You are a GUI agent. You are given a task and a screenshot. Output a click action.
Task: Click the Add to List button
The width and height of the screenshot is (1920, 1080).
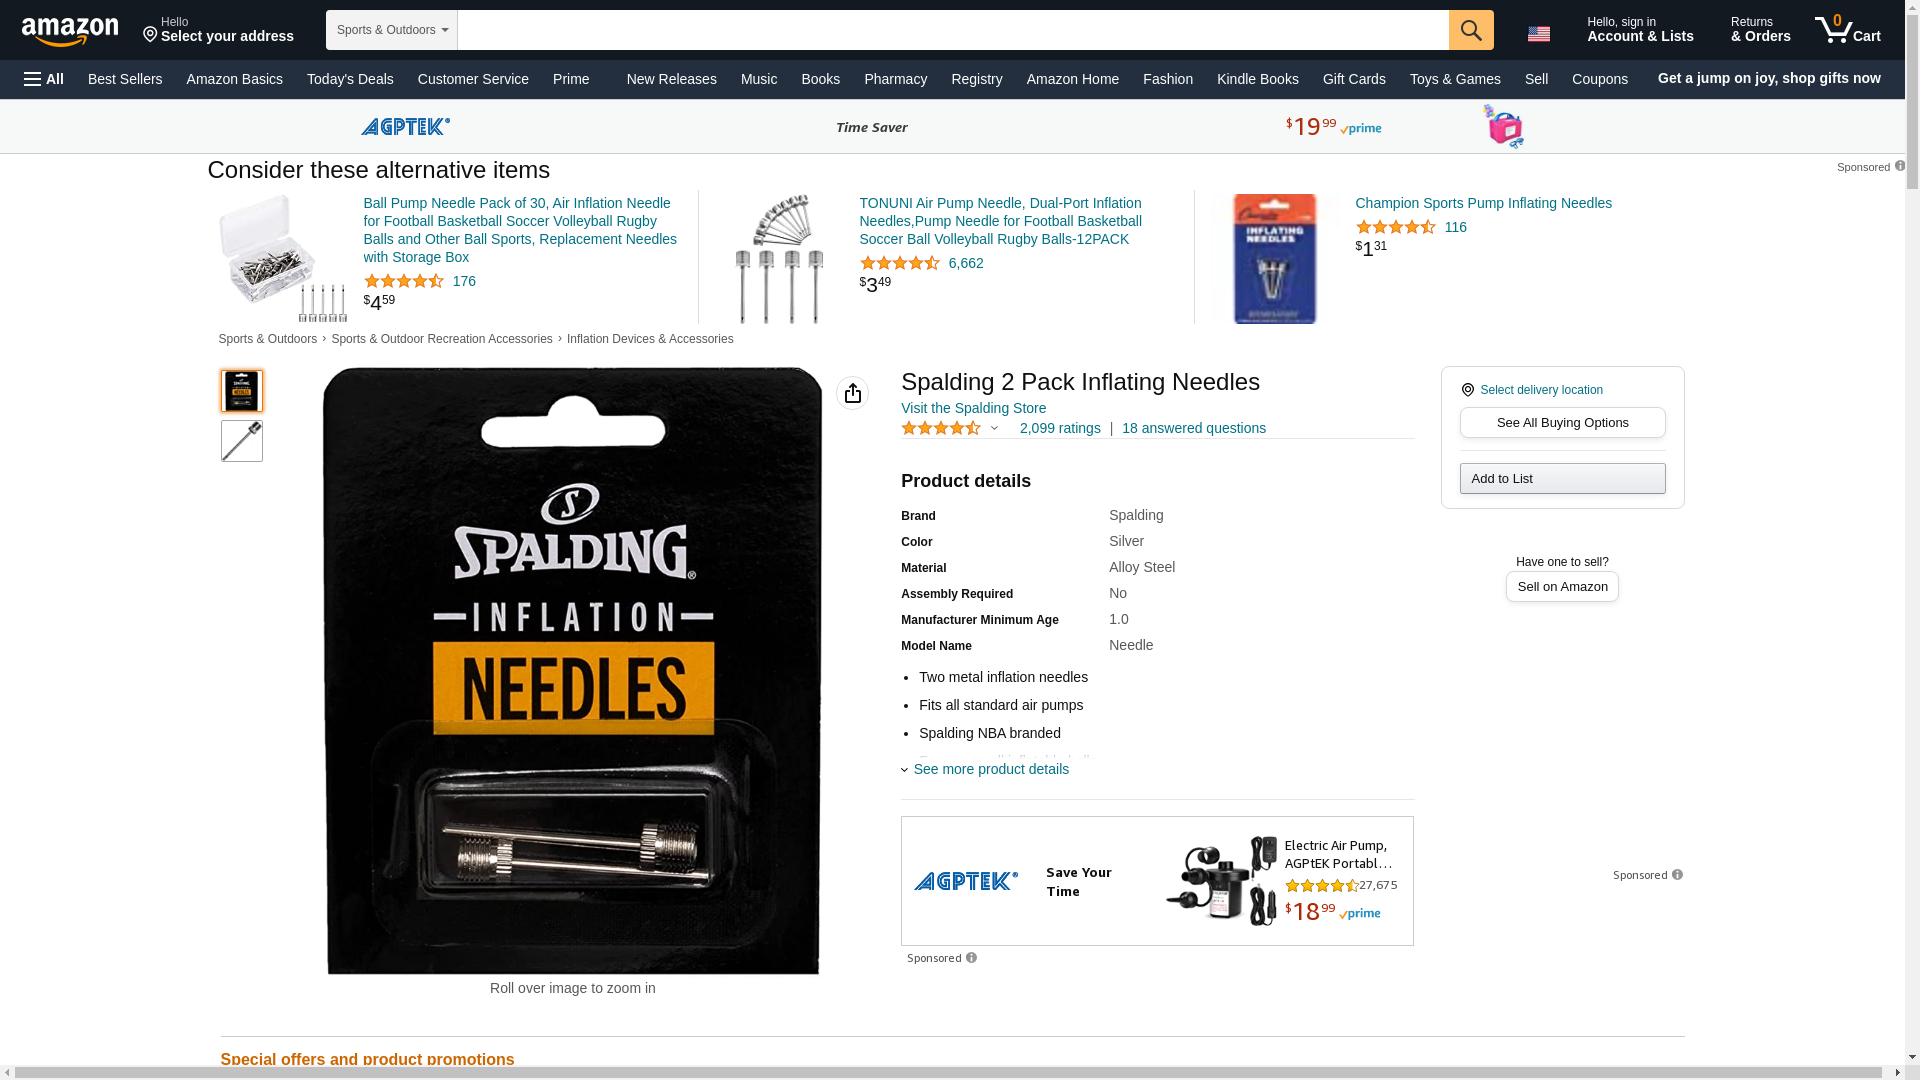point(1562,478)
